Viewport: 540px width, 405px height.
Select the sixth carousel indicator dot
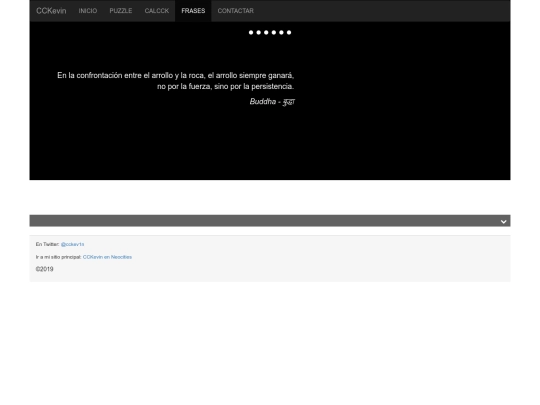289,32
